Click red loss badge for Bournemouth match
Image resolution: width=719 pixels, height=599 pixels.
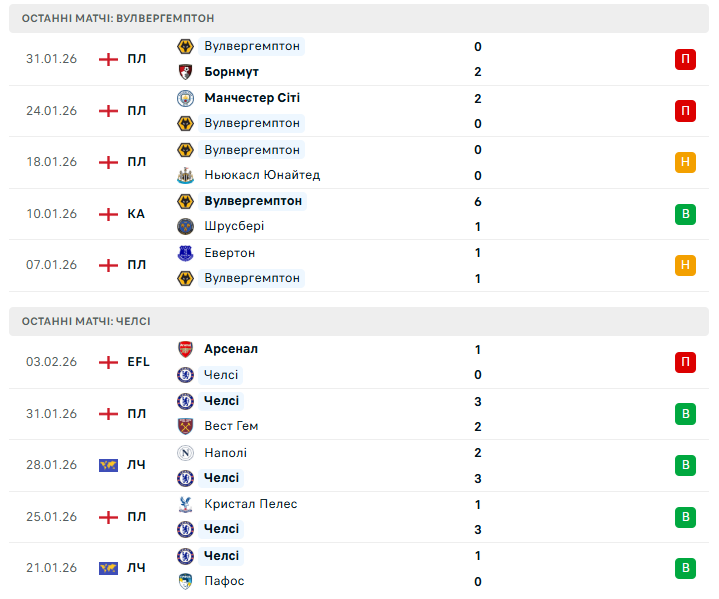(685, 59)
